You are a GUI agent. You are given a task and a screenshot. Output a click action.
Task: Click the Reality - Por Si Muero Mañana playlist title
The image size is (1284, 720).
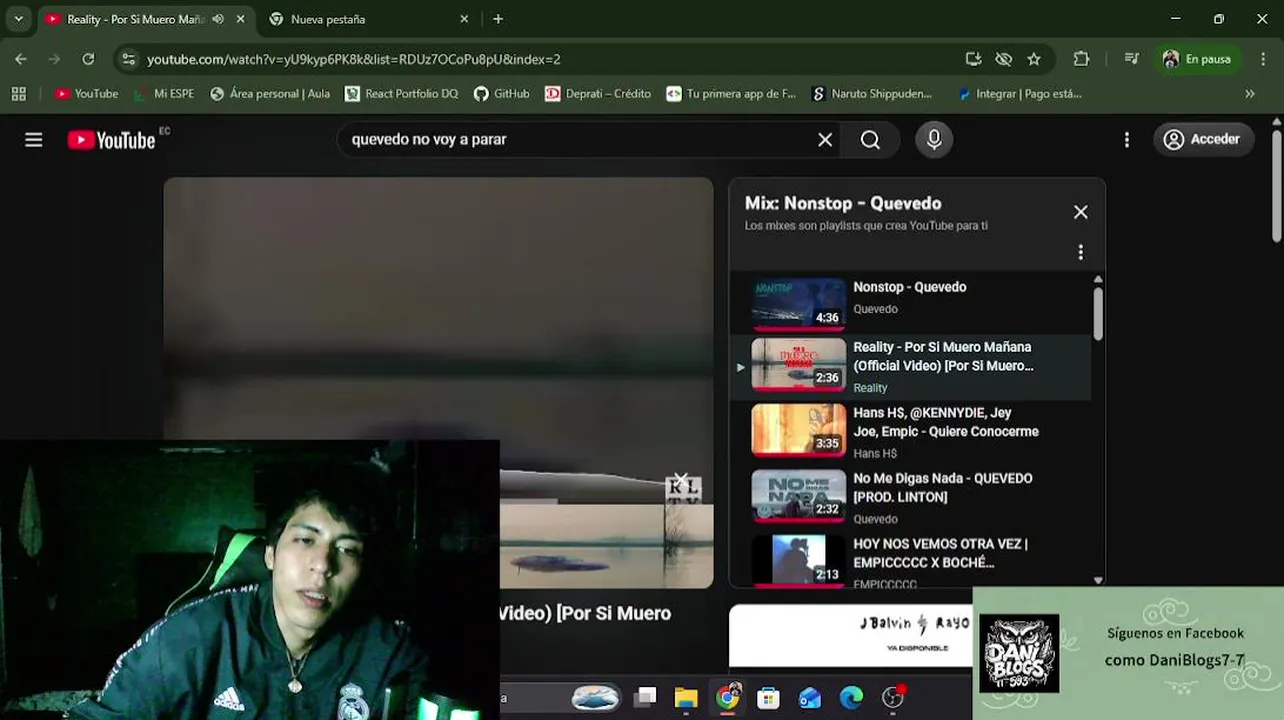[943, 356]
